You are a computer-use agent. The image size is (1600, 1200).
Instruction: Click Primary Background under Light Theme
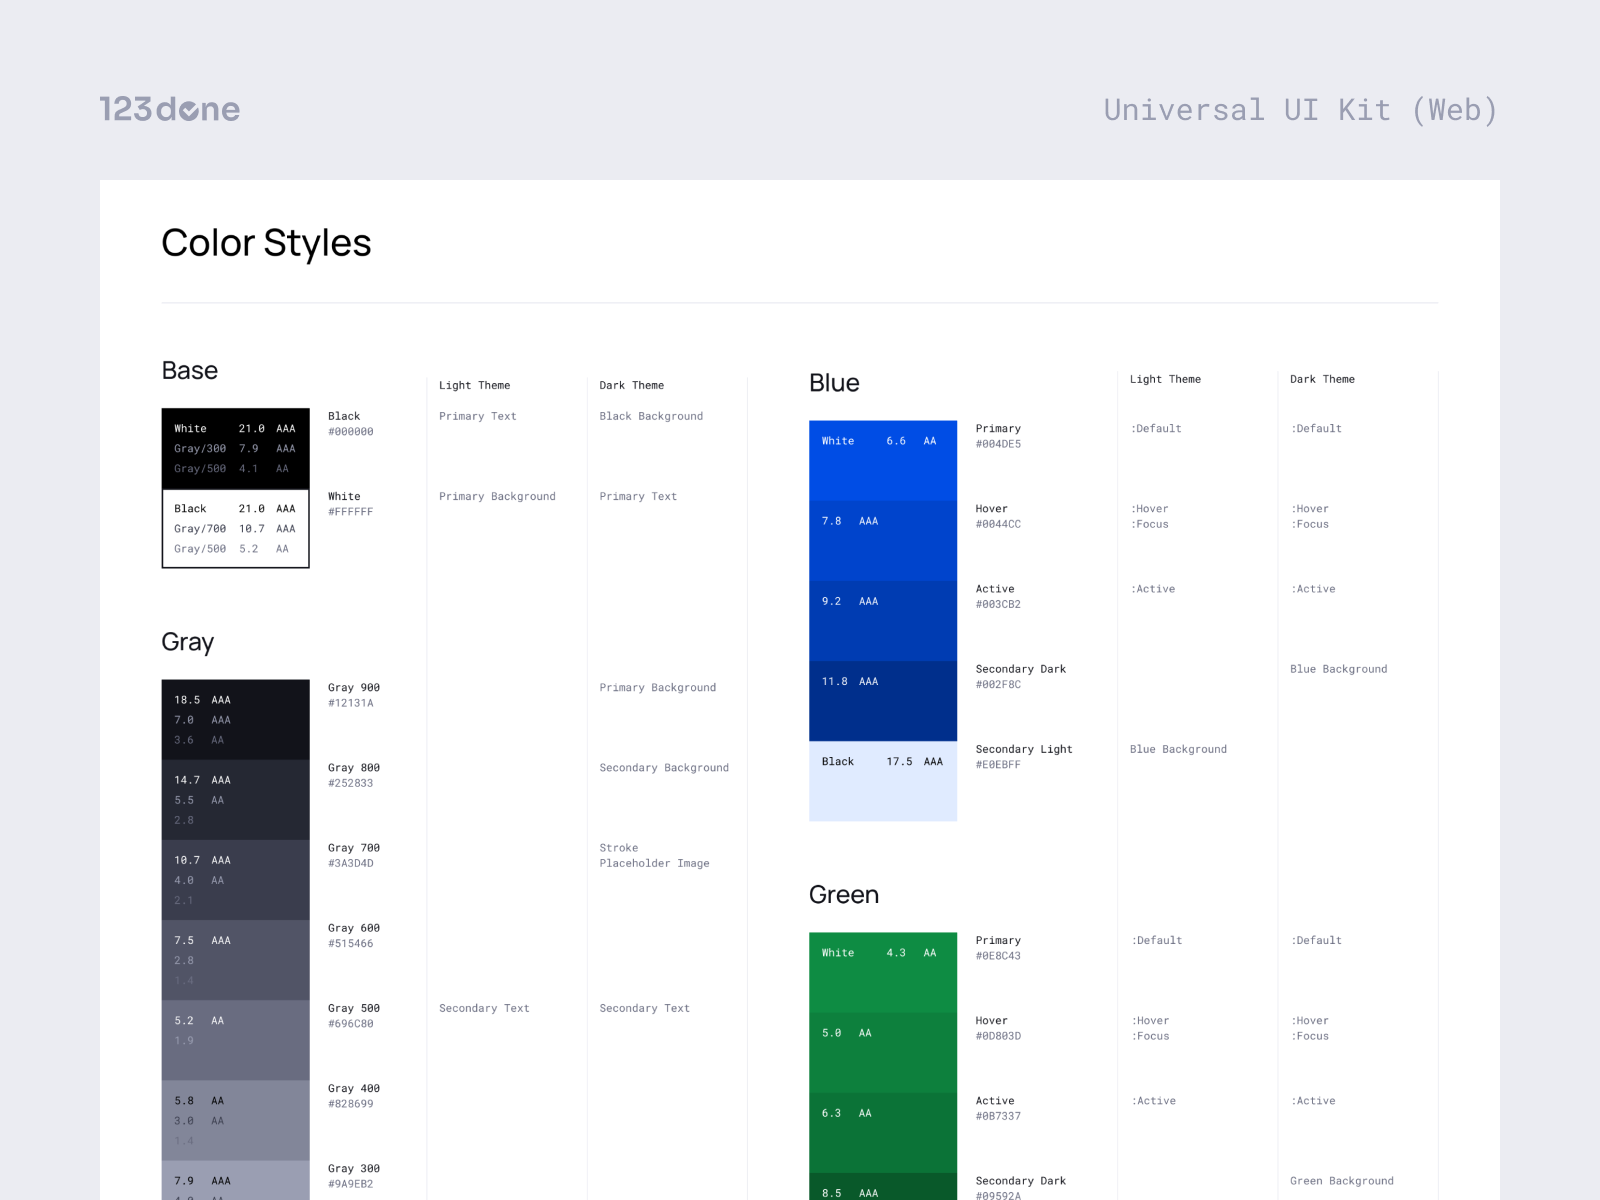click(497, 497)
